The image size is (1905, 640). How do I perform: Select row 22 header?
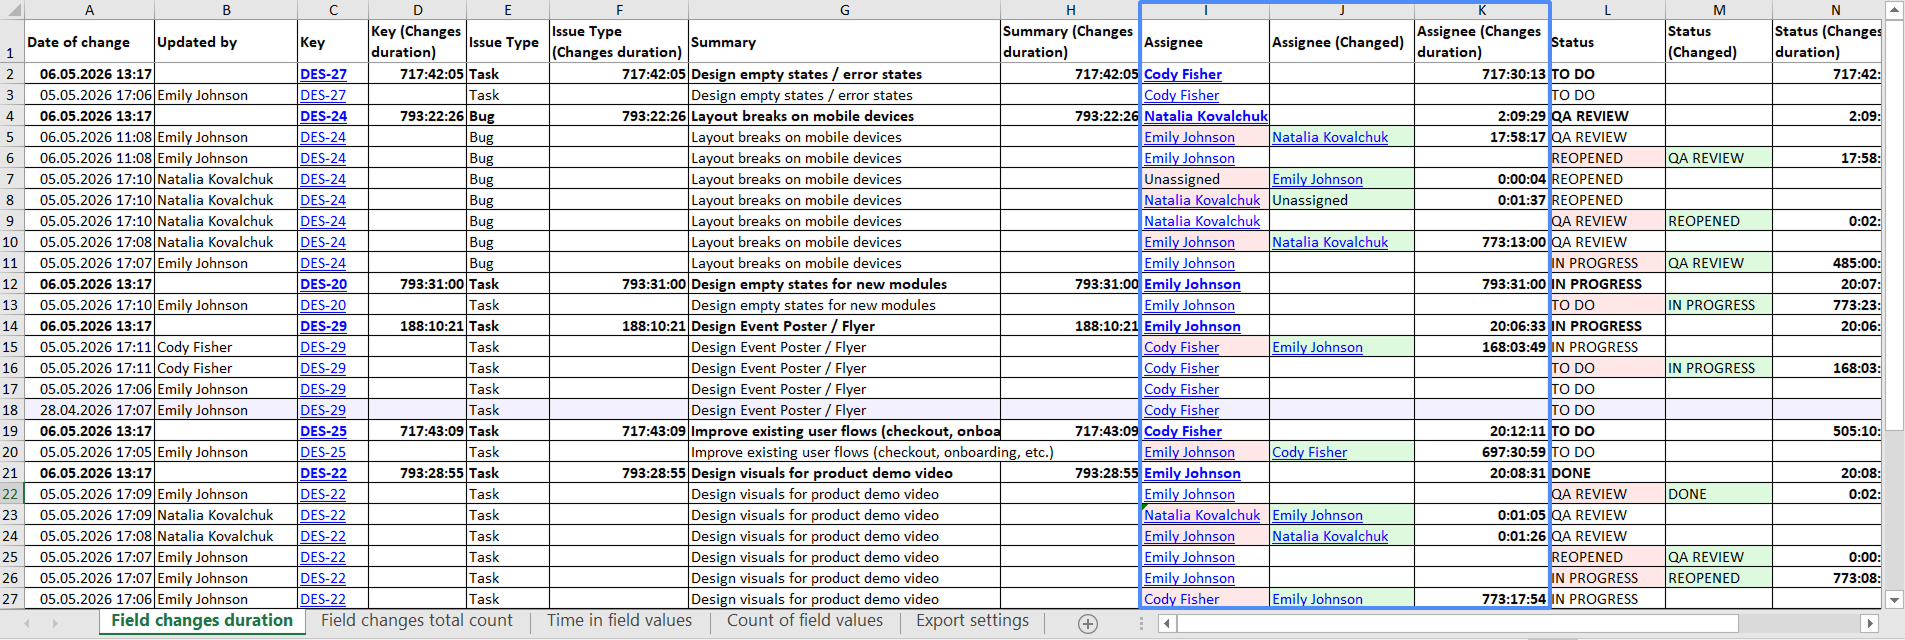11,494
